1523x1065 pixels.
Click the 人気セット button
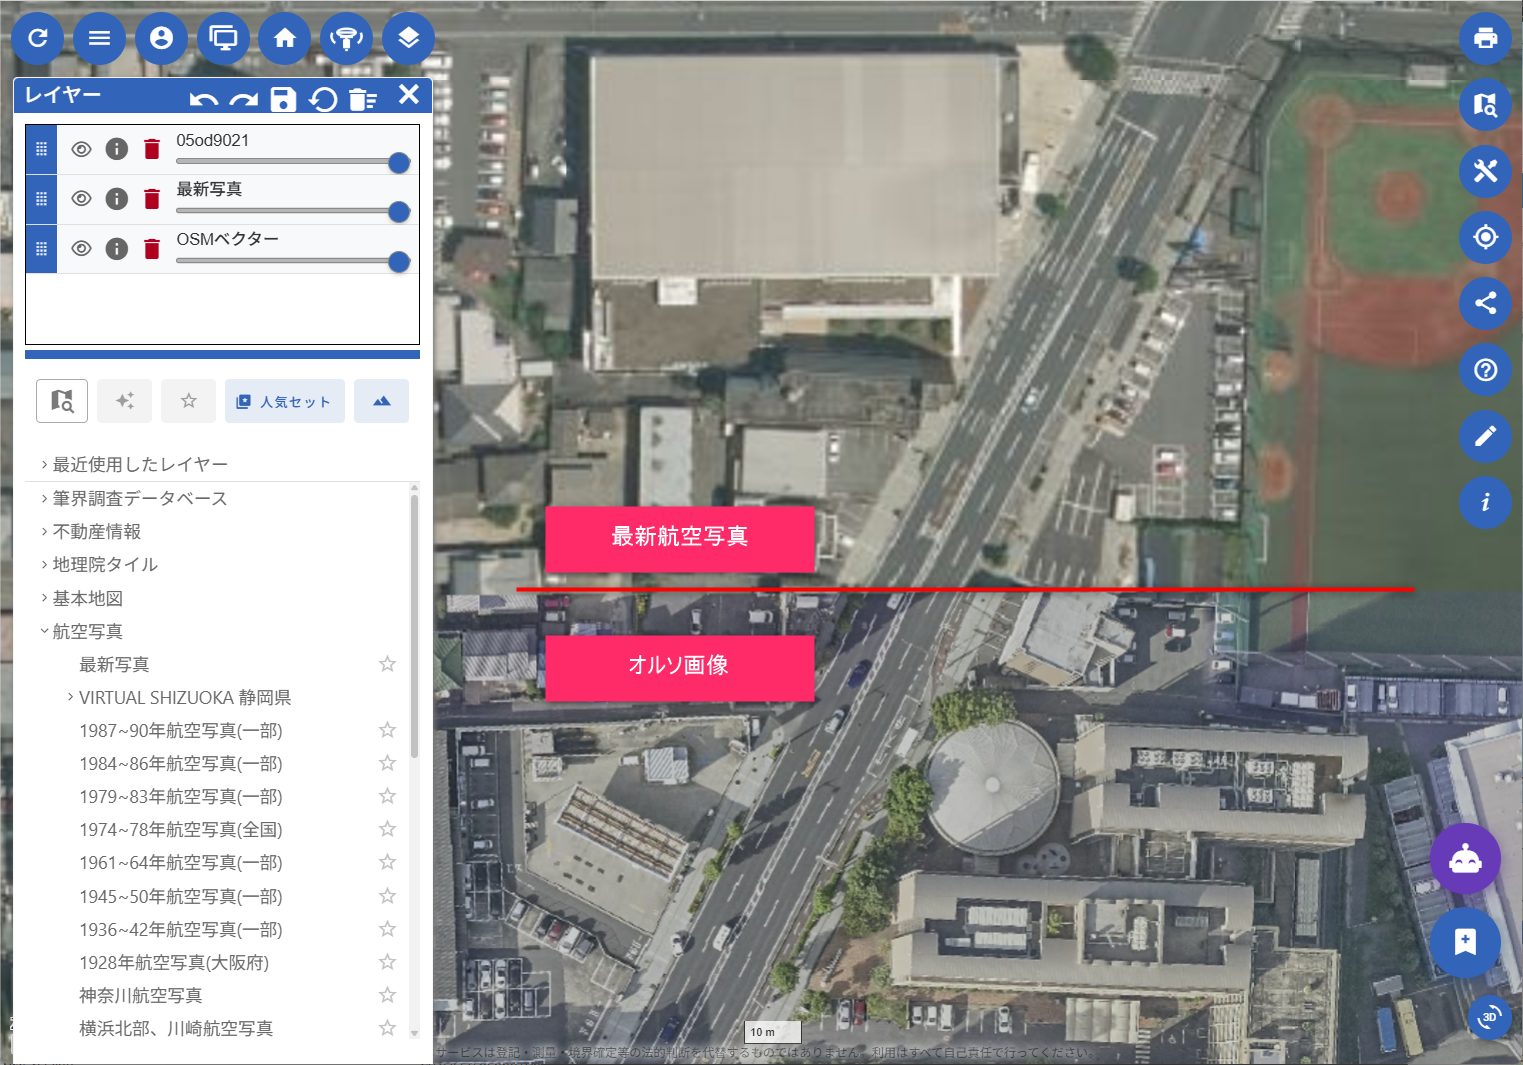point(284,401)
